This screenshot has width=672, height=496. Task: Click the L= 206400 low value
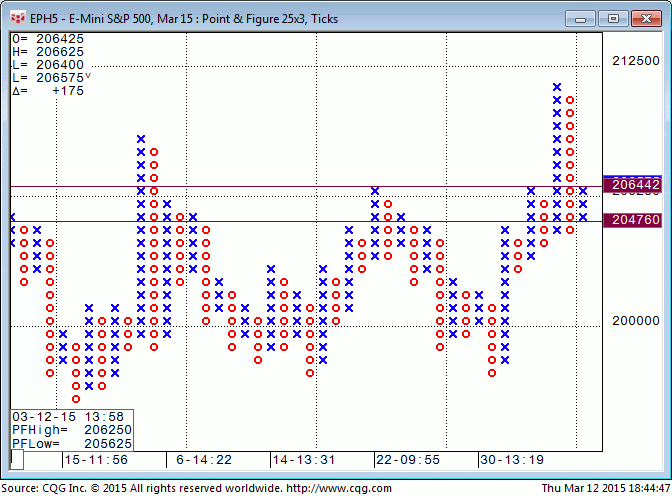(48, 65)
